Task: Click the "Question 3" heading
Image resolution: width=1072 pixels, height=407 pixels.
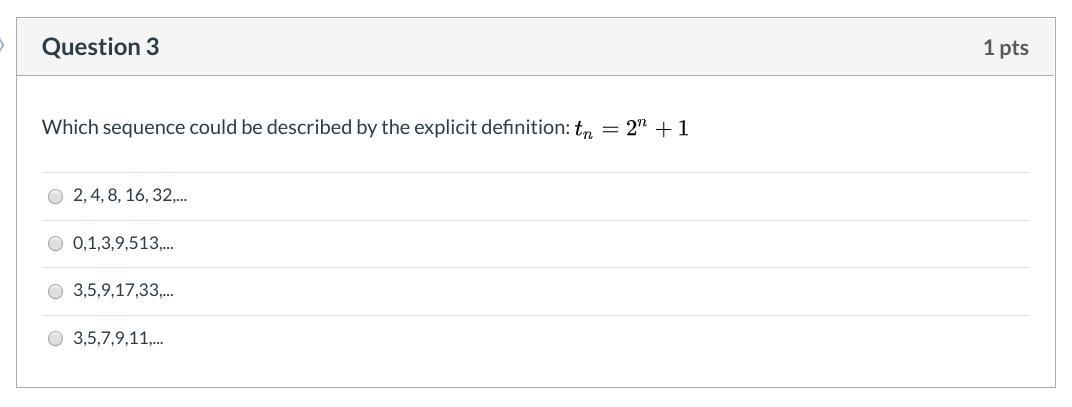Action: [x=100, y=47]
